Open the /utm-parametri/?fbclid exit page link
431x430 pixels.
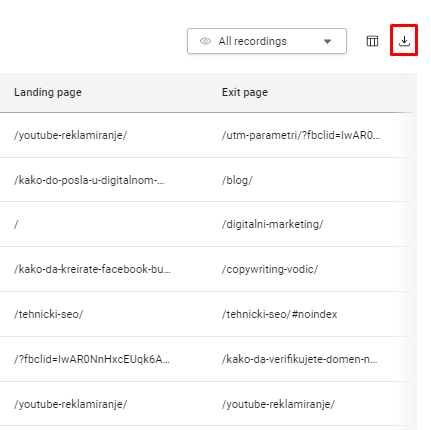pos(301,135)
